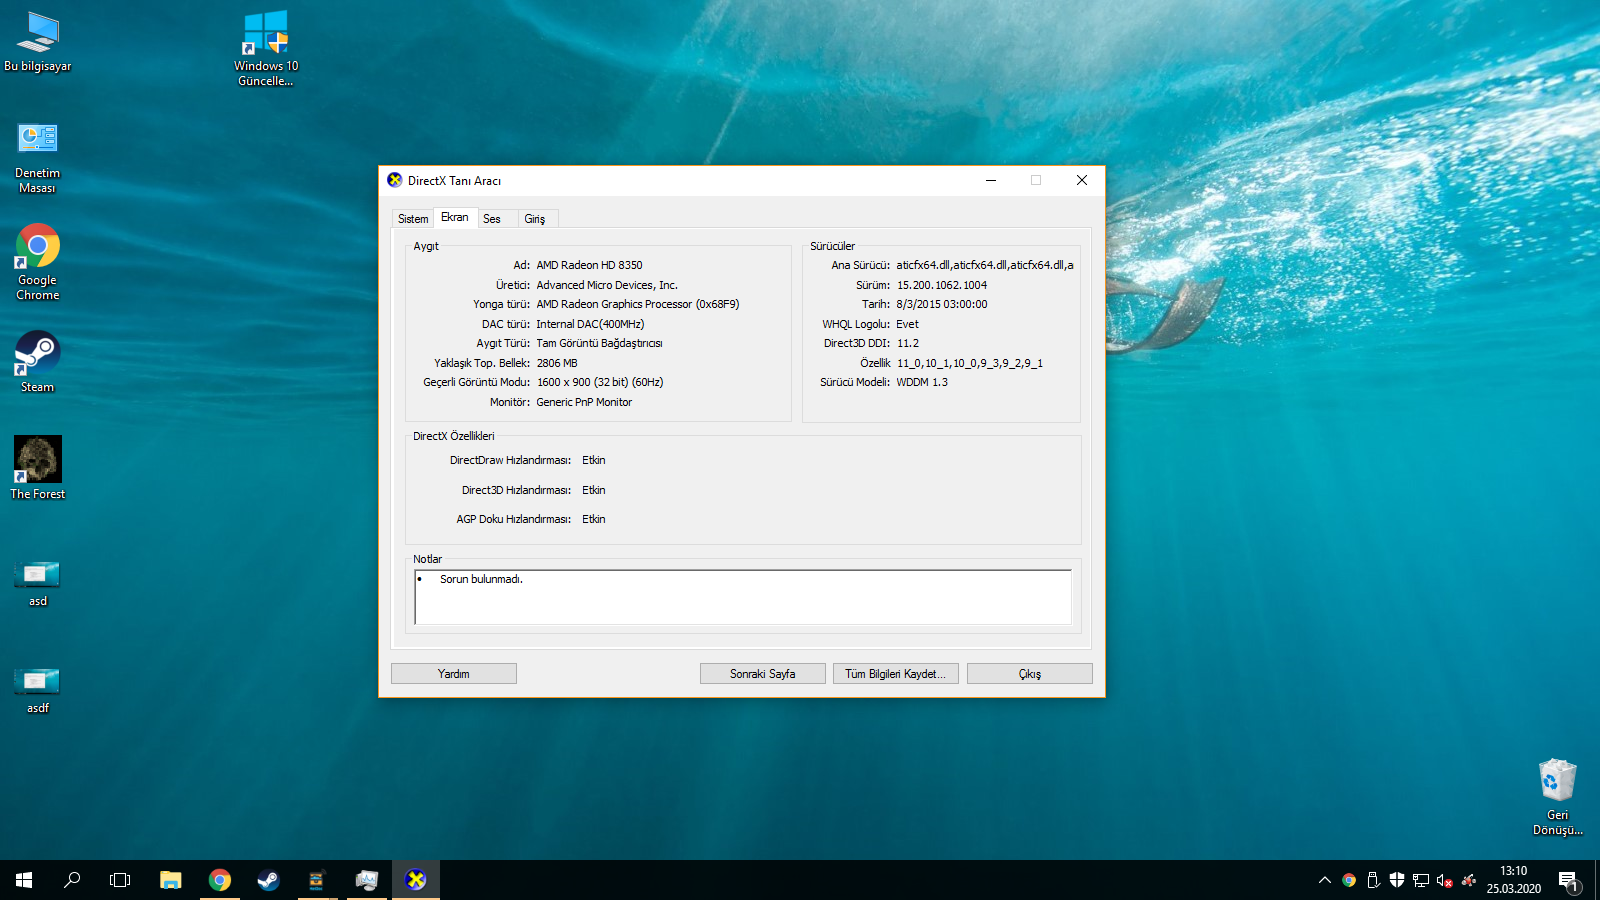Select the asd desktop file
Screen dimensions: 1600x900
click(x=38, y=583)
